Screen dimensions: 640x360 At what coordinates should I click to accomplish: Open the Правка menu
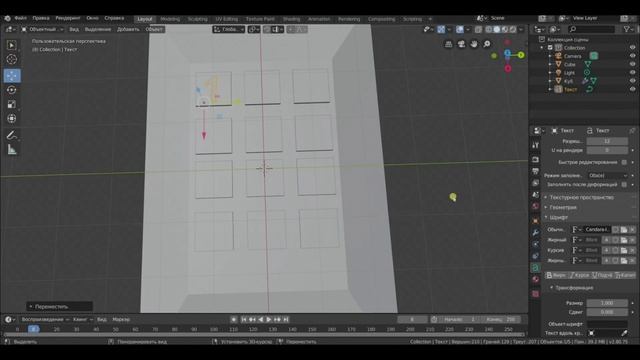point(41,18)
